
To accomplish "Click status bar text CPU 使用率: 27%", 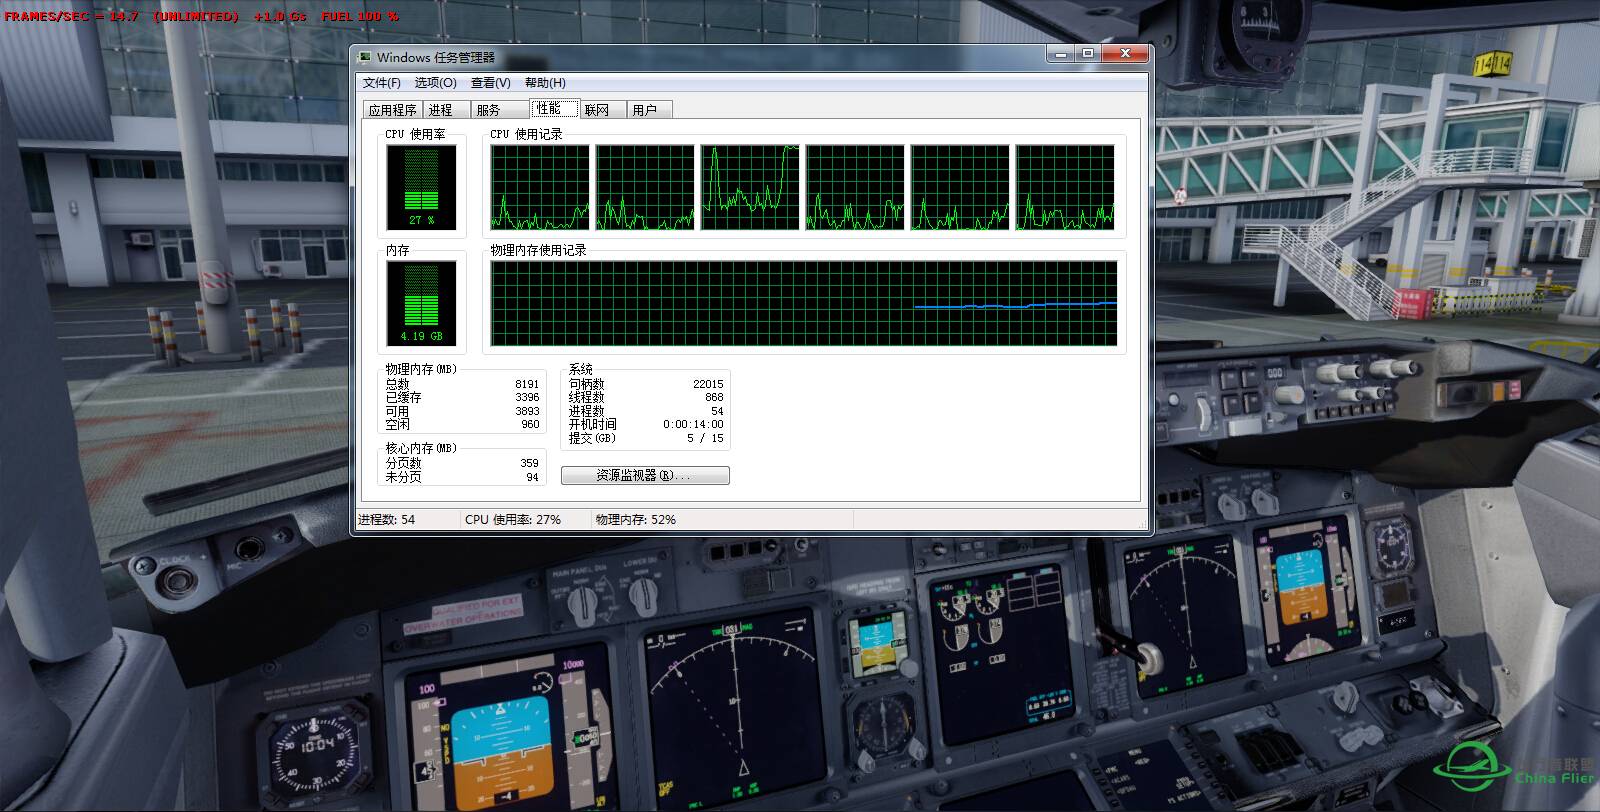I will coord(513,520).
